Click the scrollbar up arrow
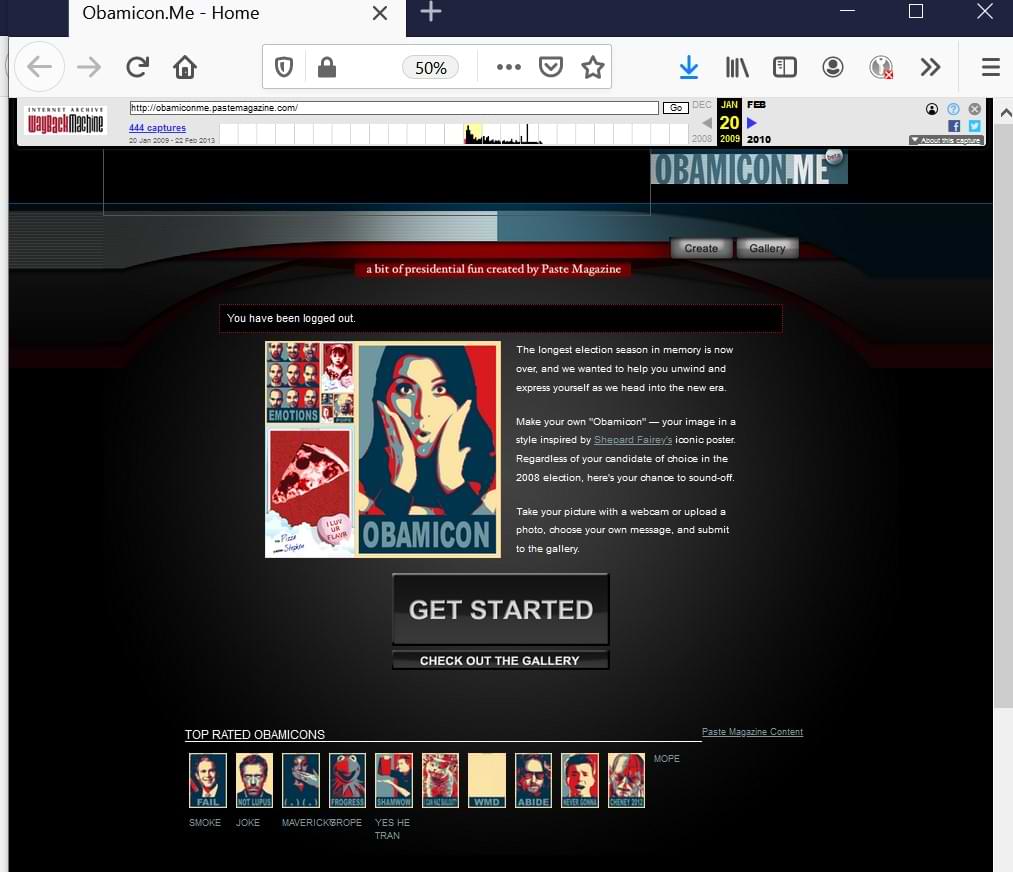1013x872 pixels. [x=1005, y=112]
